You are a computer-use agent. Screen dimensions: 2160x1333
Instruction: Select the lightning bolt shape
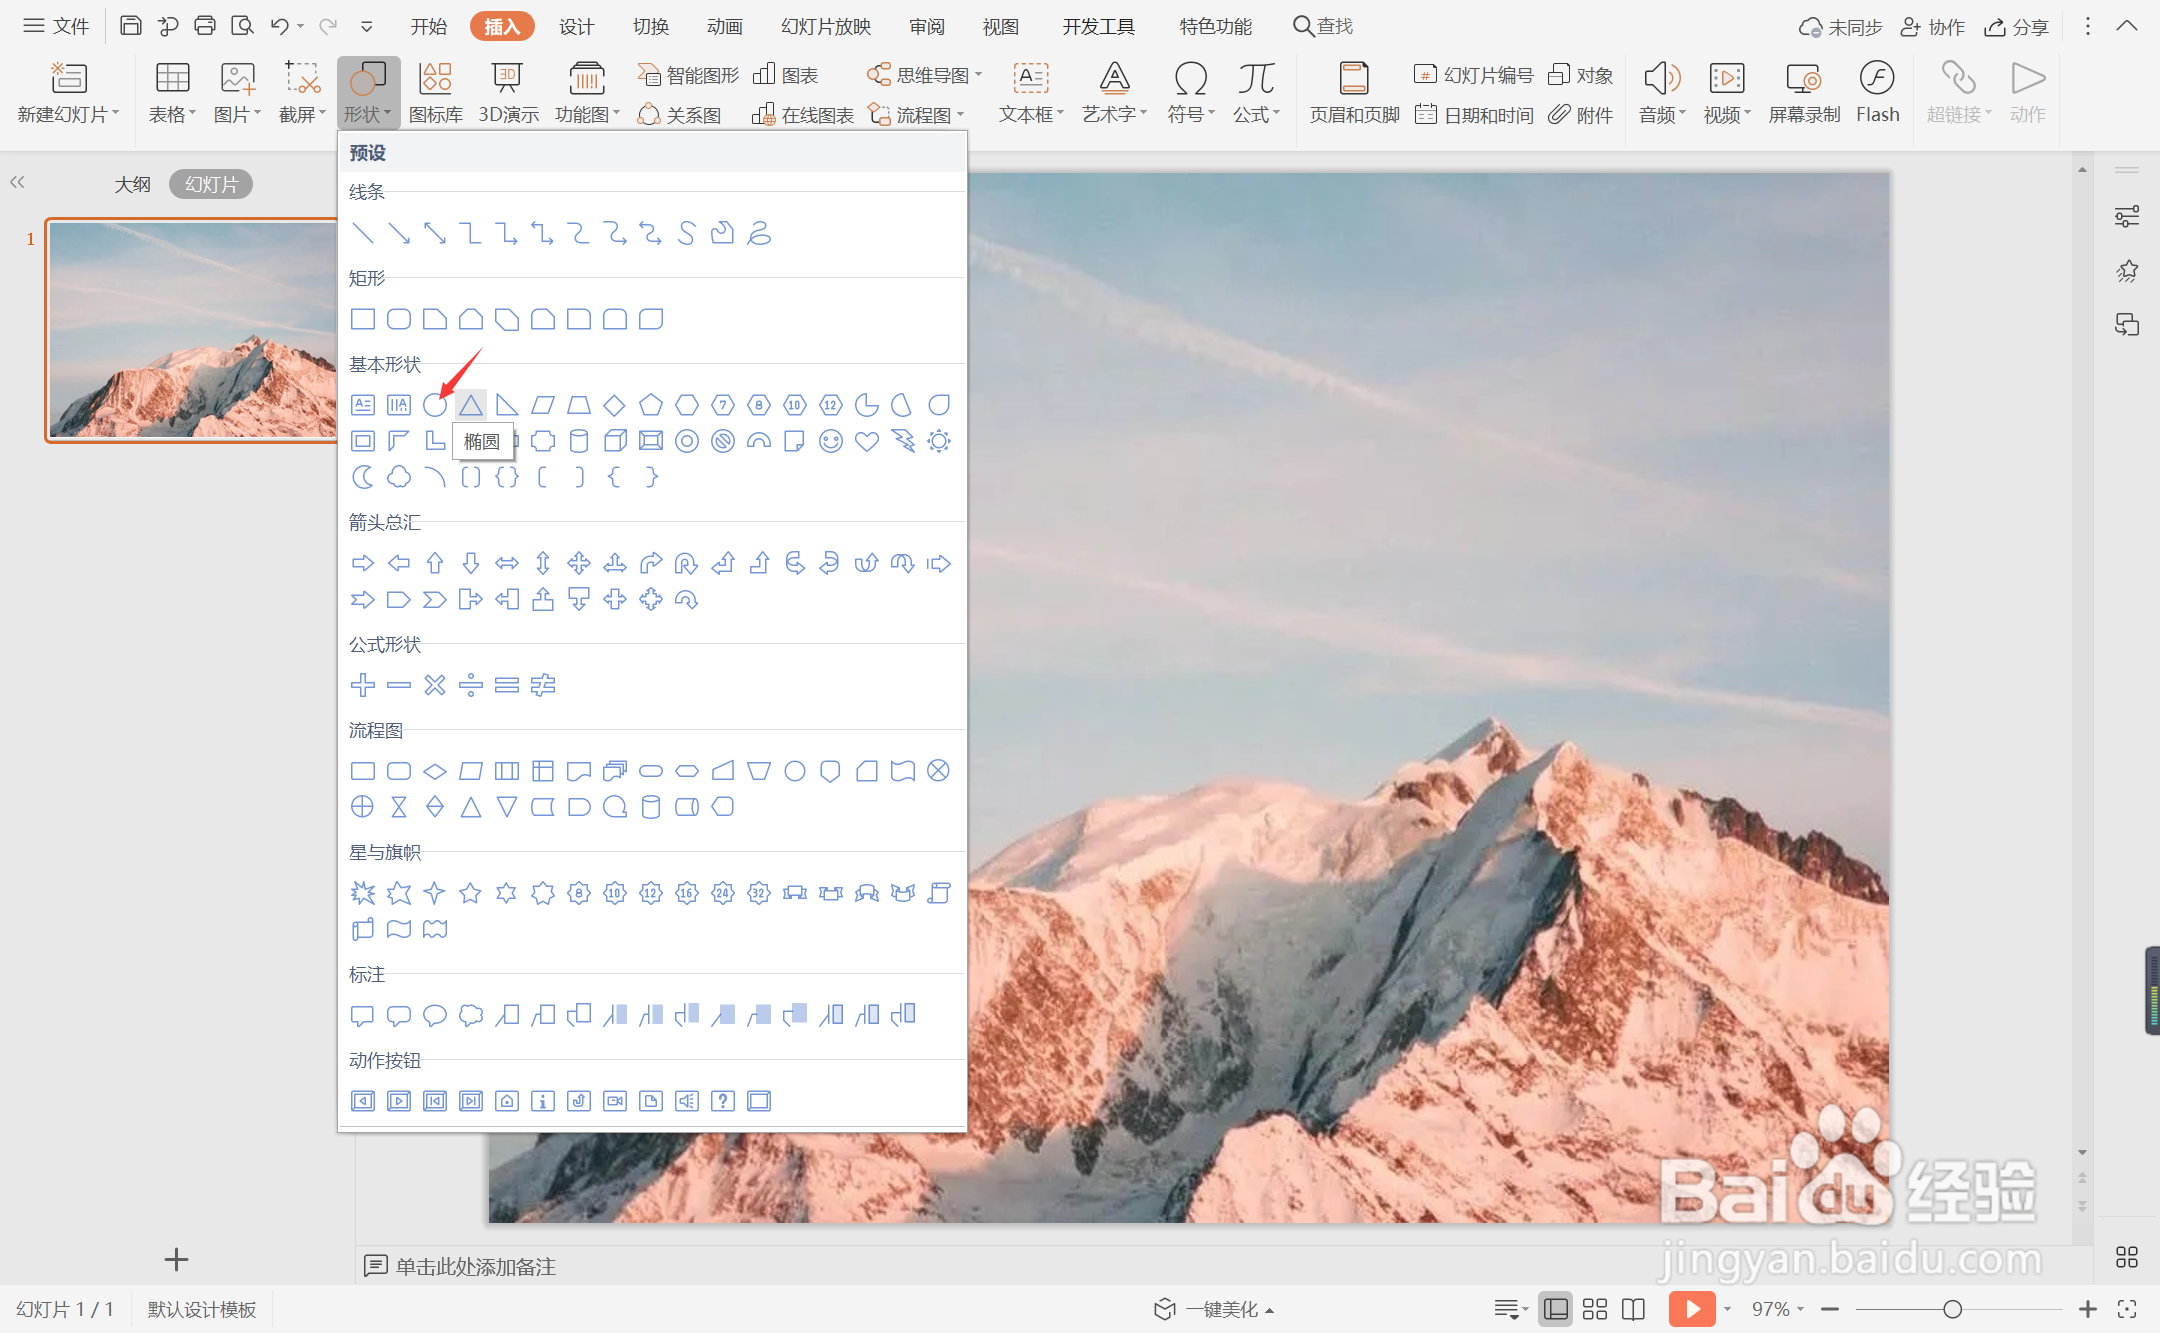[903, 441]
